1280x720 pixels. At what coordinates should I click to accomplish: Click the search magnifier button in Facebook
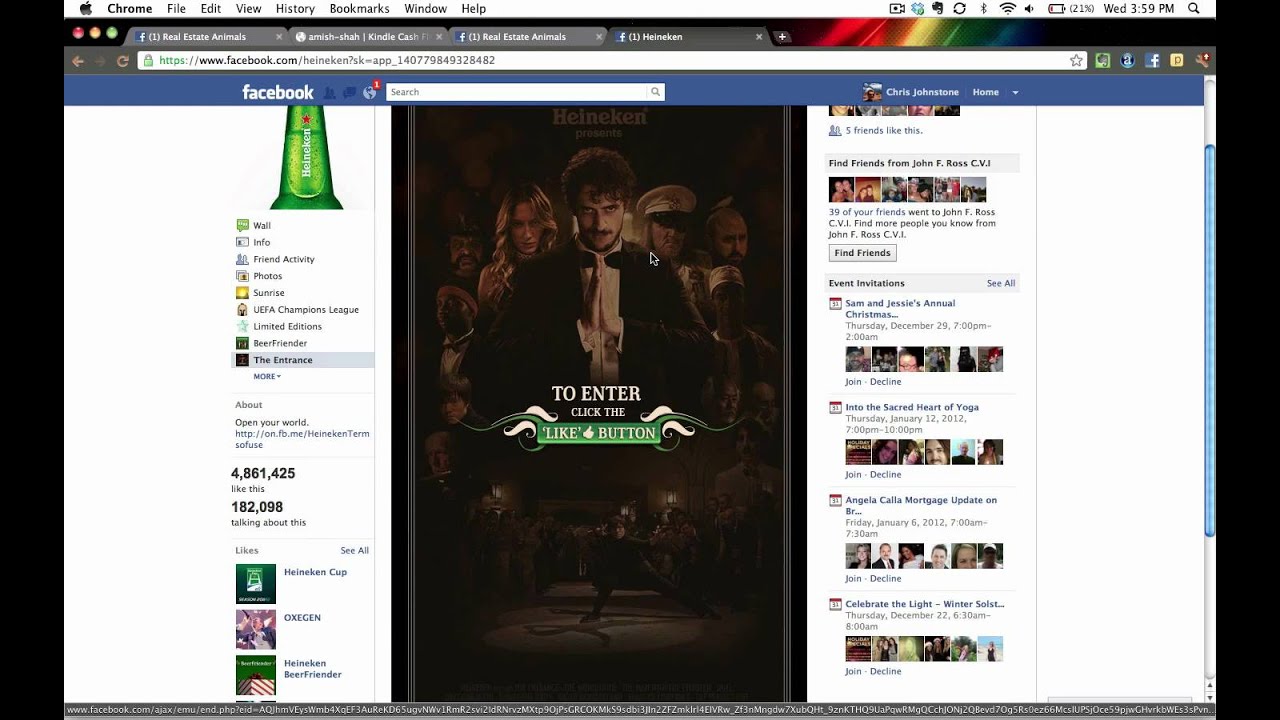[655, 92]
